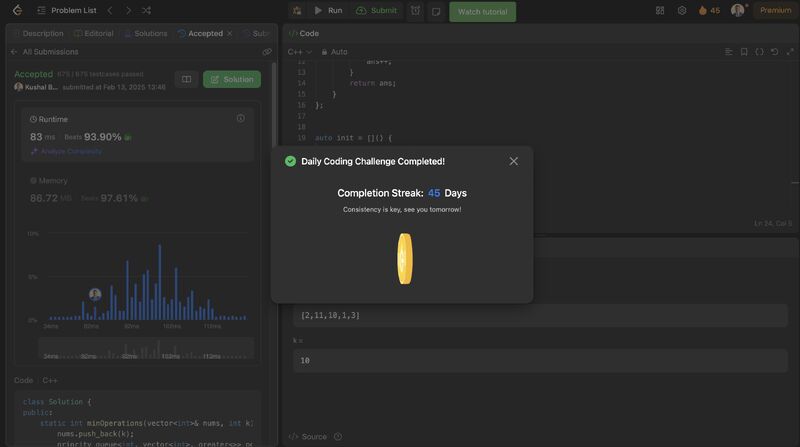Open settings gear icon in top bar
Viewport: 800px width, 447px height.
click(x=682, y=10)
